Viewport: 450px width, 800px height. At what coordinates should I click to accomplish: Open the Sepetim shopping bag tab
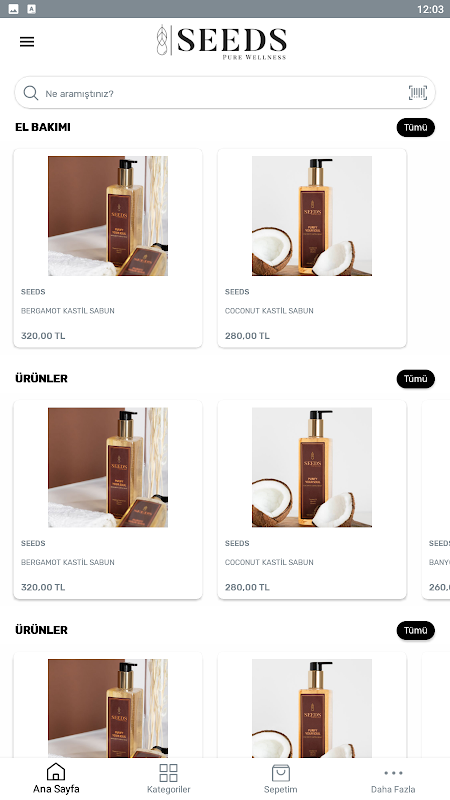pos(281,779)
